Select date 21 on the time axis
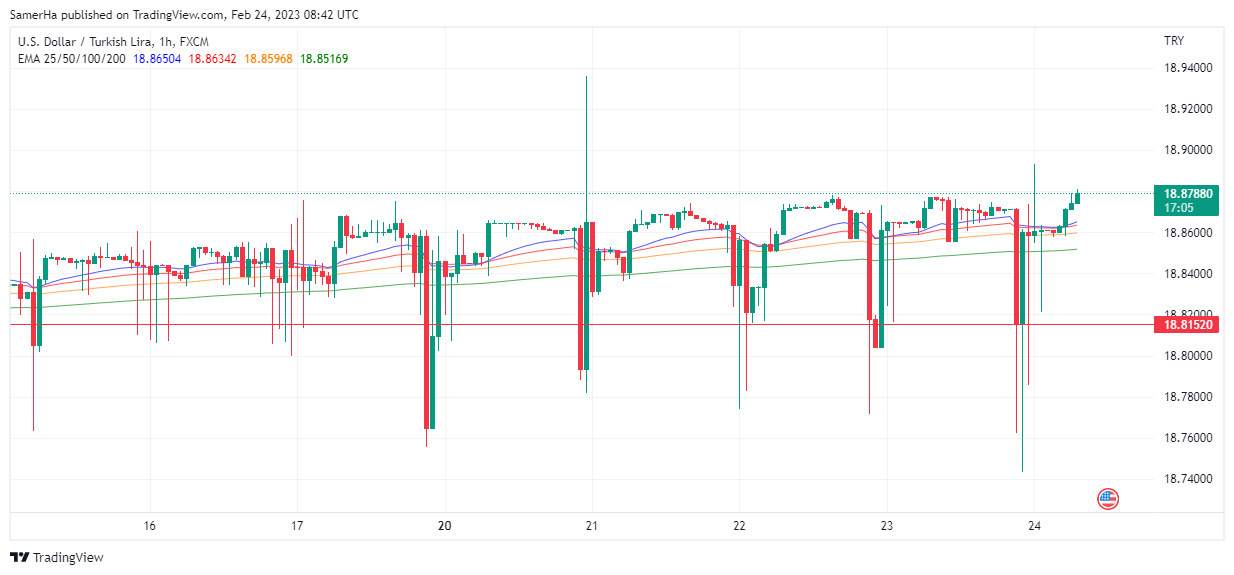 click(x=592, y=526)
